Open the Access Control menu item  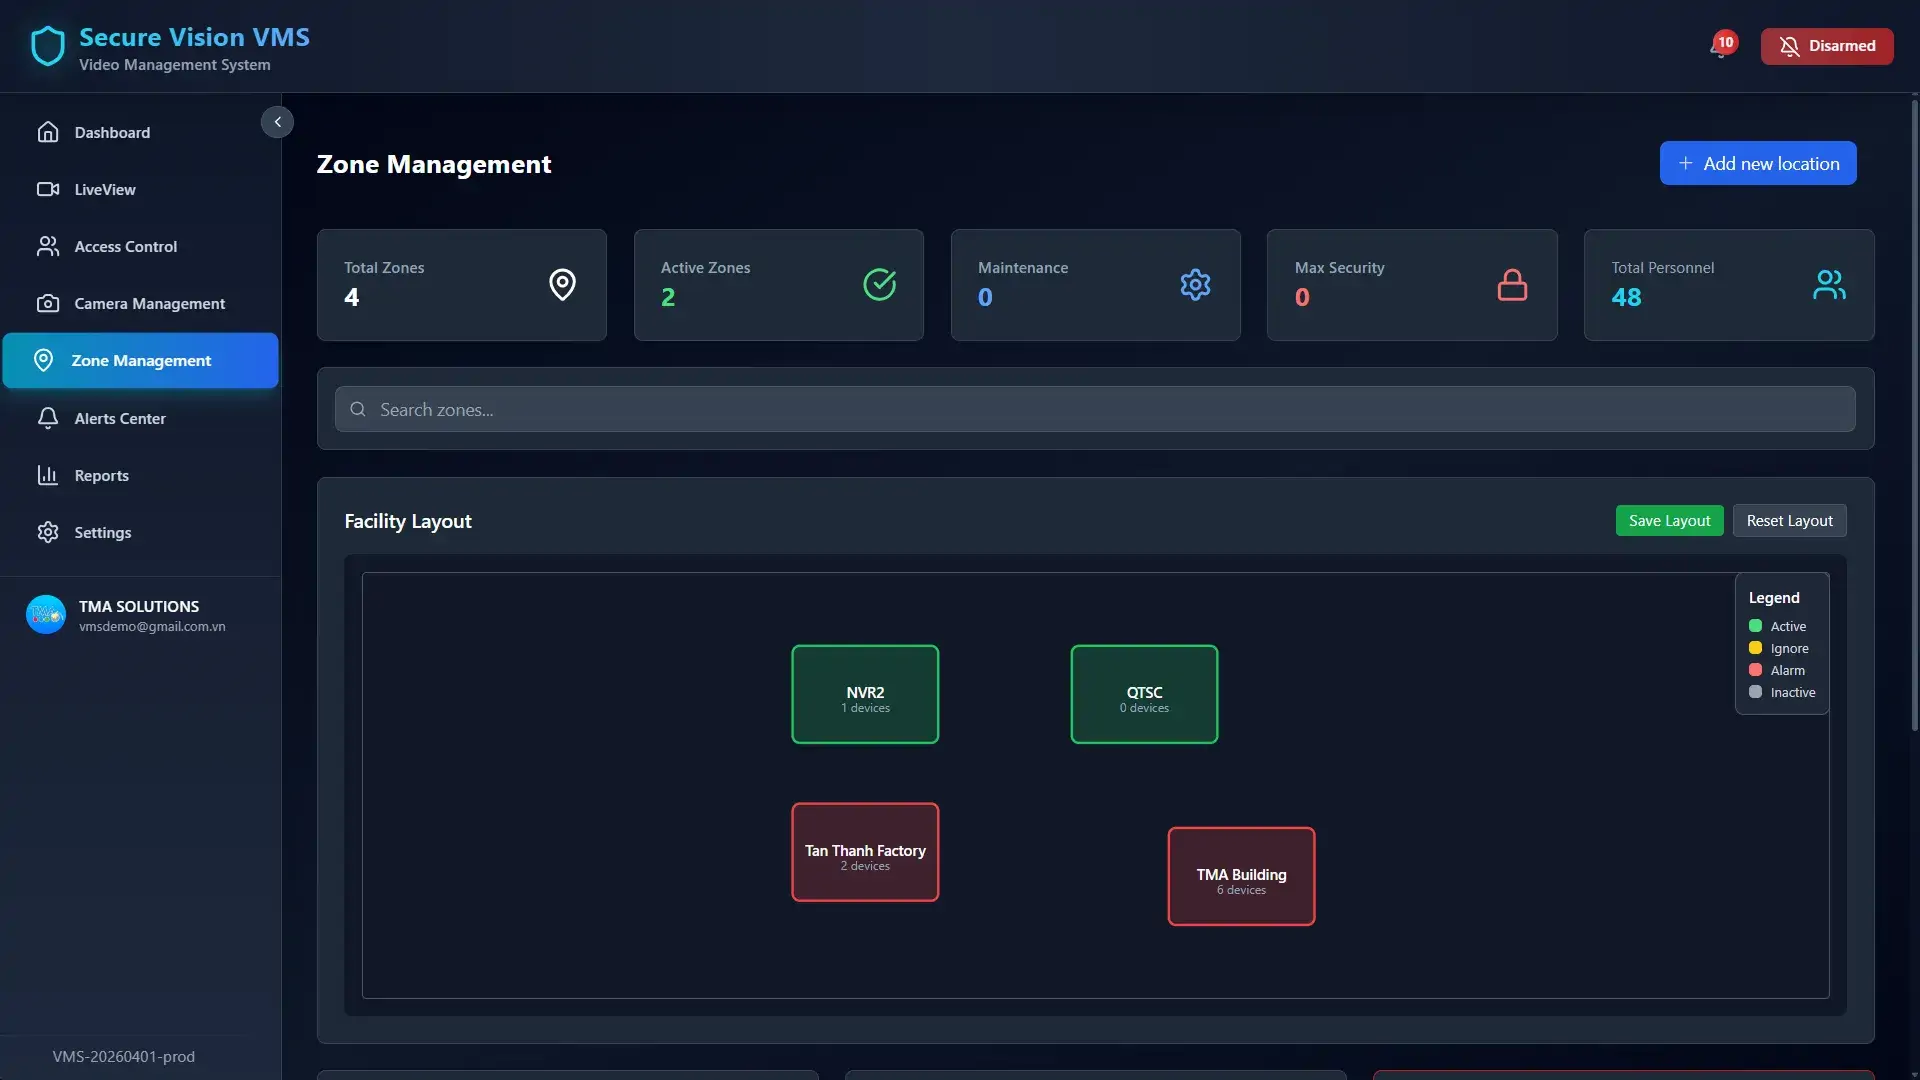click(x=140, y=246)
